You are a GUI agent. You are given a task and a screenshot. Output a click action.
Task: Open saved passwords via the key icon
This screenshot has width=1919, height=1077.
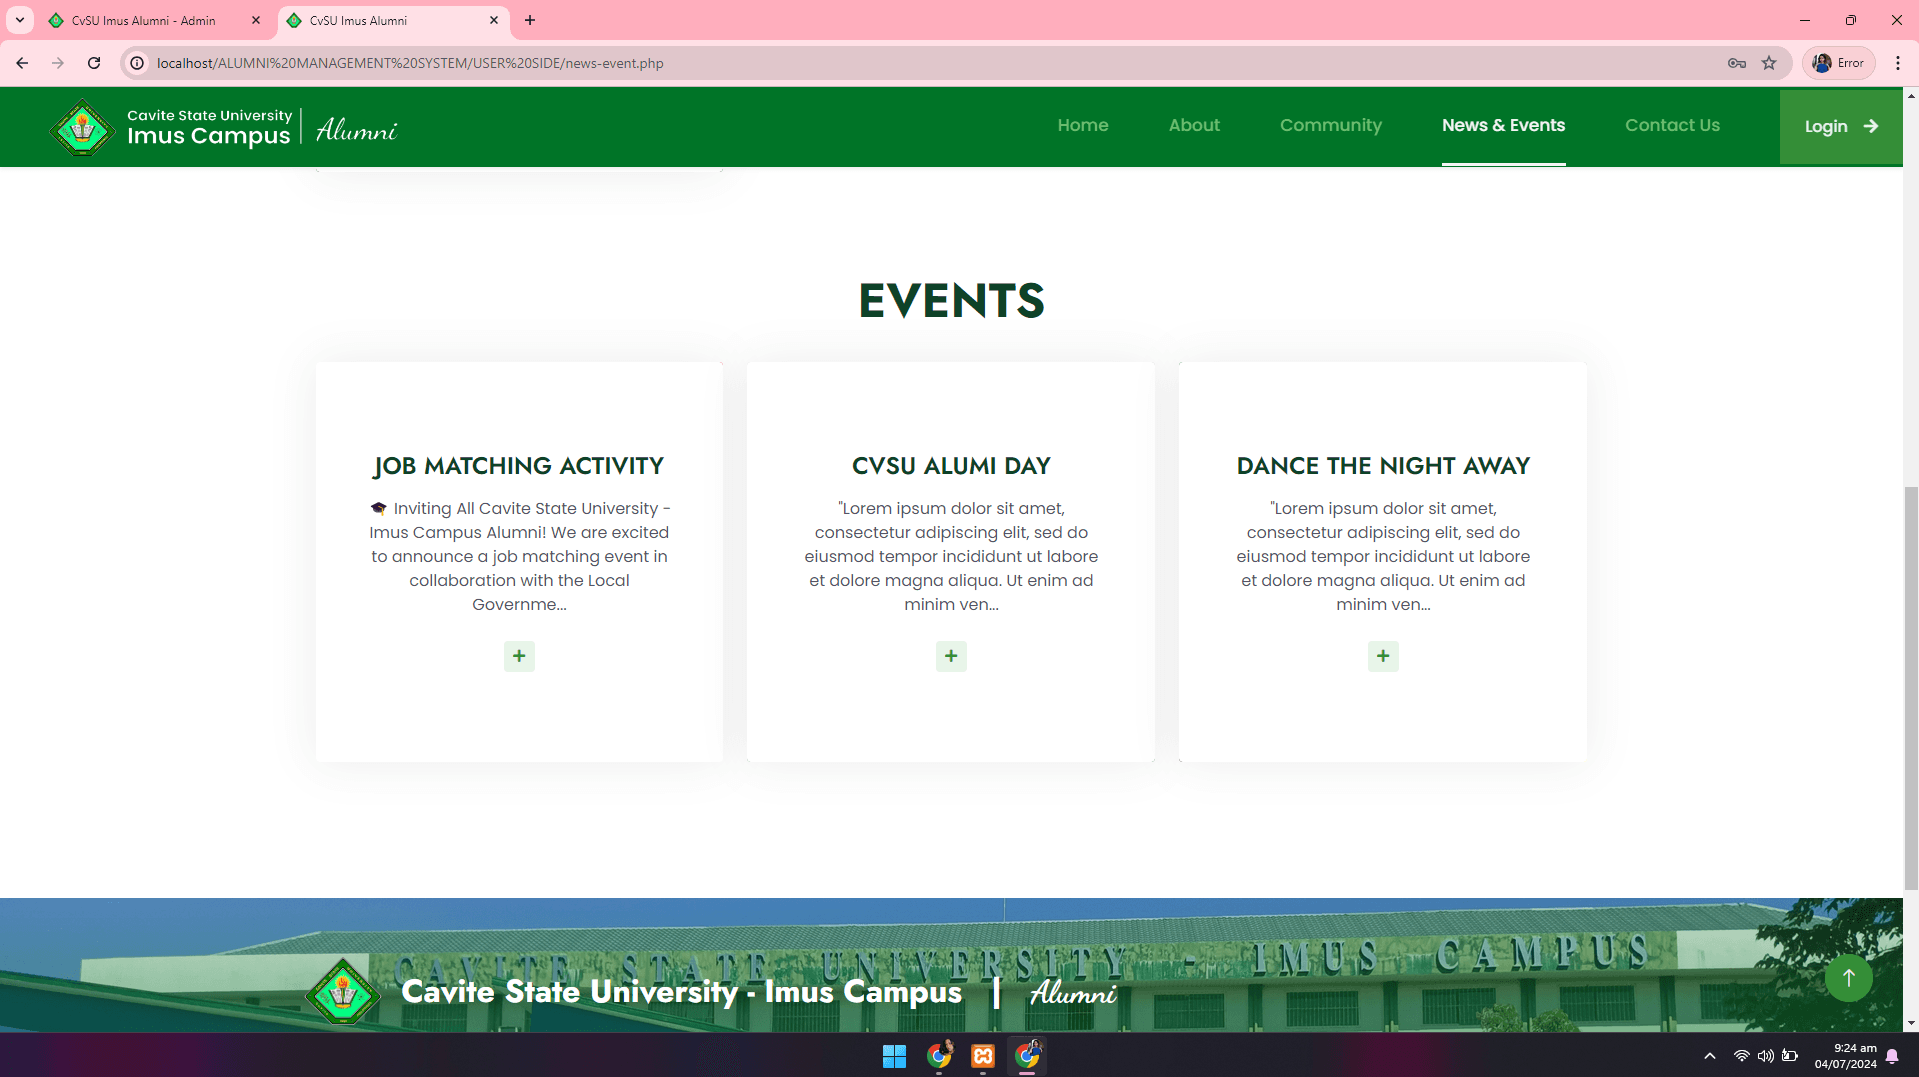click(1737, 62)
